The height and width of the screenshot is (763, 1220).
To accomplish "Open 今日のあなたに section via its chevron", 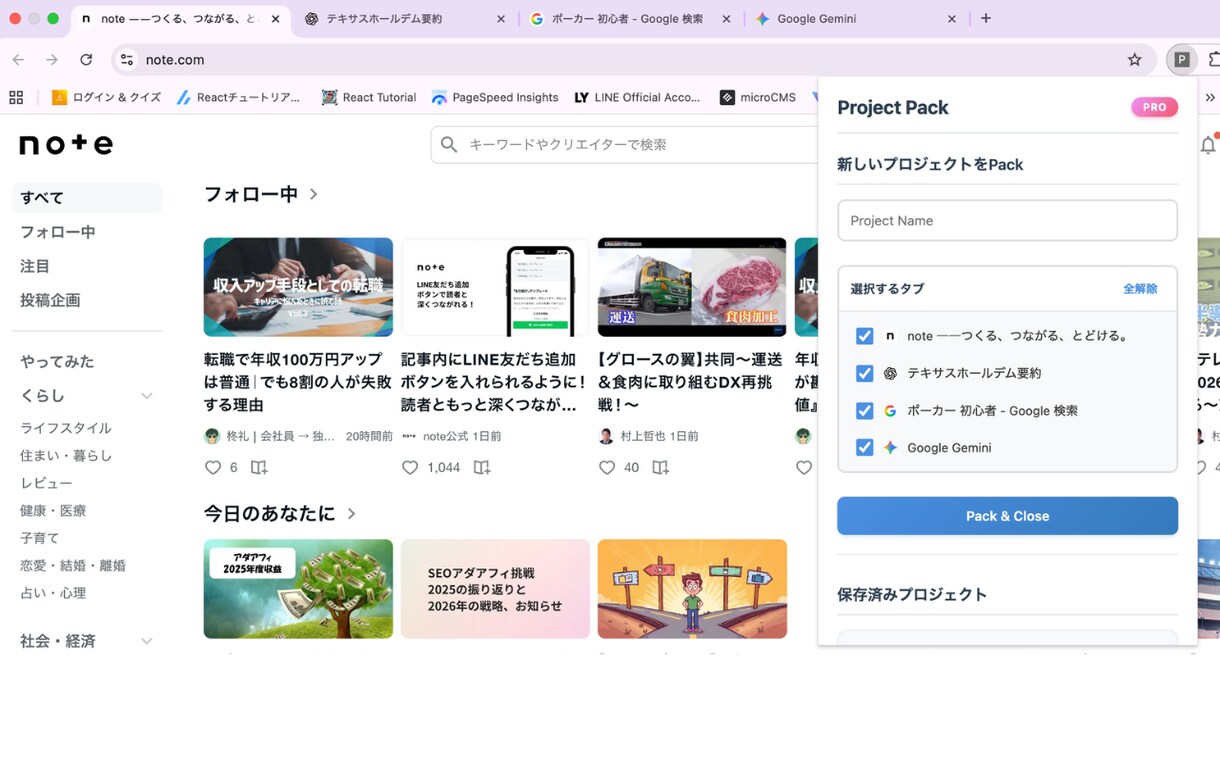I will click(x=351, y=513).
